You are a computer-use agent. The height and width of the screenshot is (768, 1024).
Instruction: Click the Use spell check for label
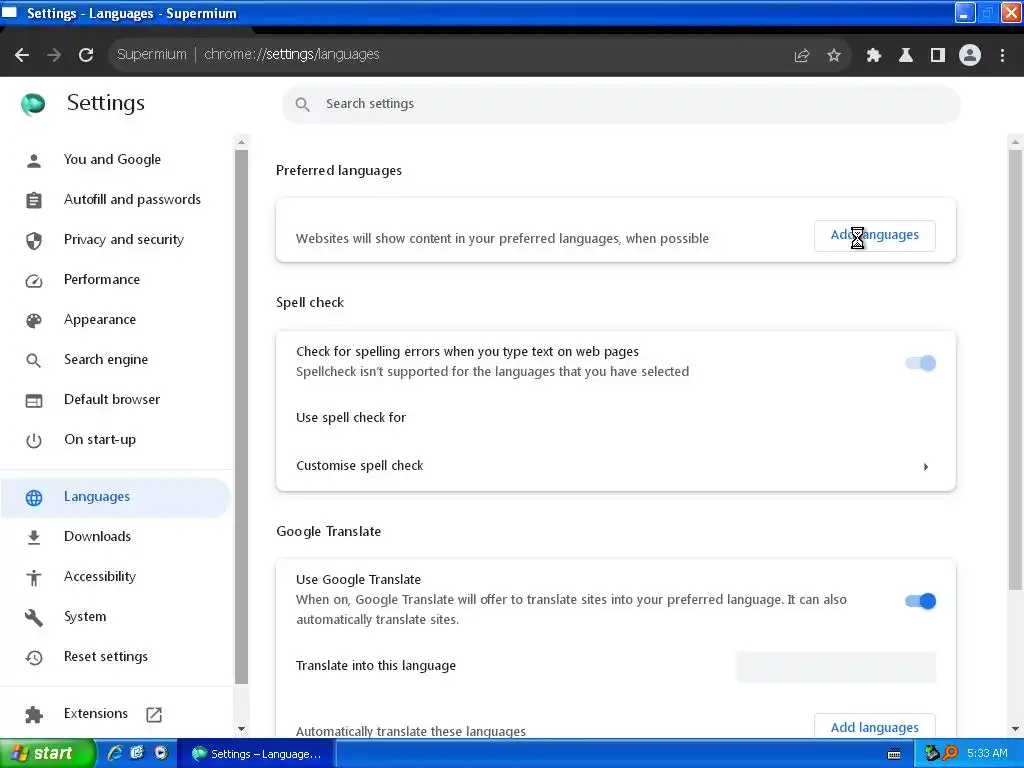(x=351, y=417)
